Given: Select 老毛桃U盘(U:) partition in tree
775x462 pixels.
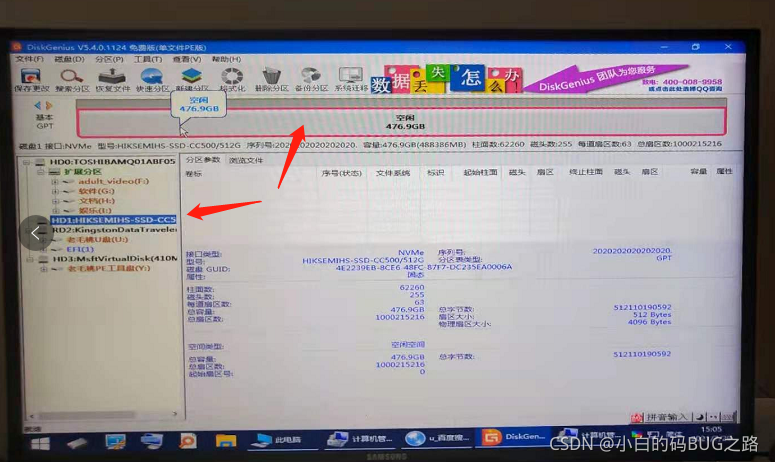Looking at the screenshot, I should [97, 240].
